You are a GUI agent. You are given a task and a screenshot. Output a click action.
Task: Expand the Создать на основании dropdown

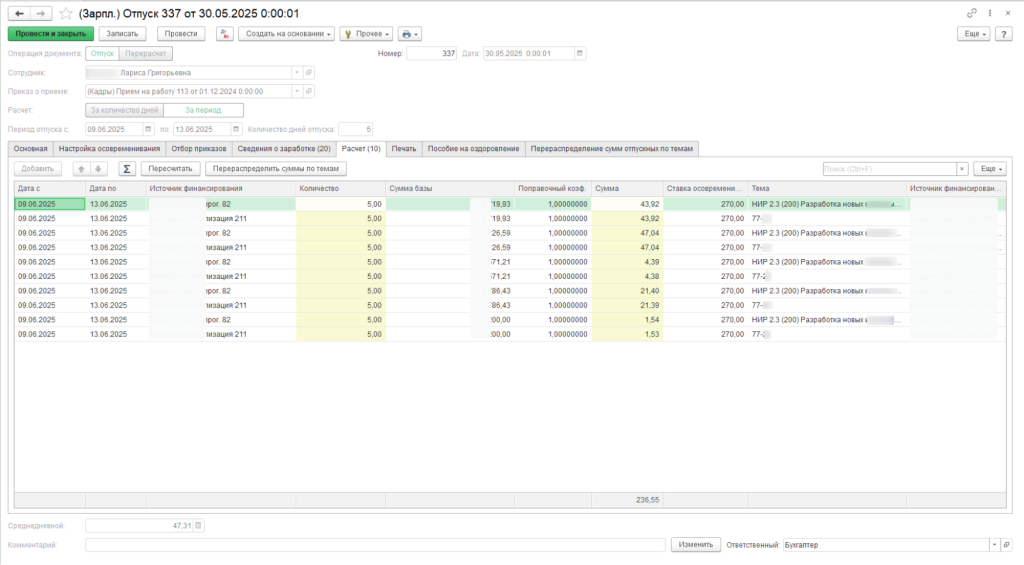[x=286, y=33]
